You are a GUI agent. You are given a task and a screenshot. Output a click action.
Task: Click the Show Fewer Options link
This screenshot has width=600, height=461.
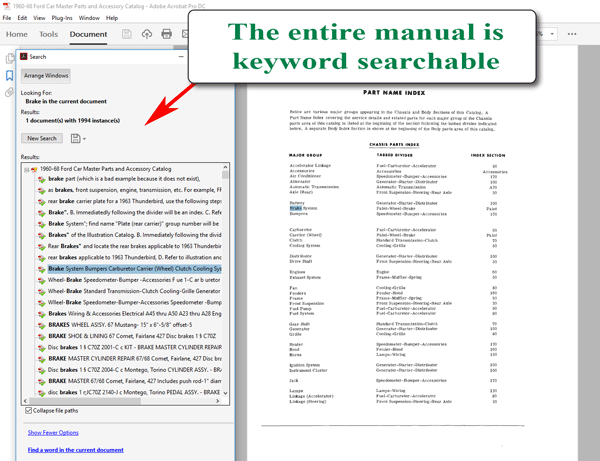(53, 433)
